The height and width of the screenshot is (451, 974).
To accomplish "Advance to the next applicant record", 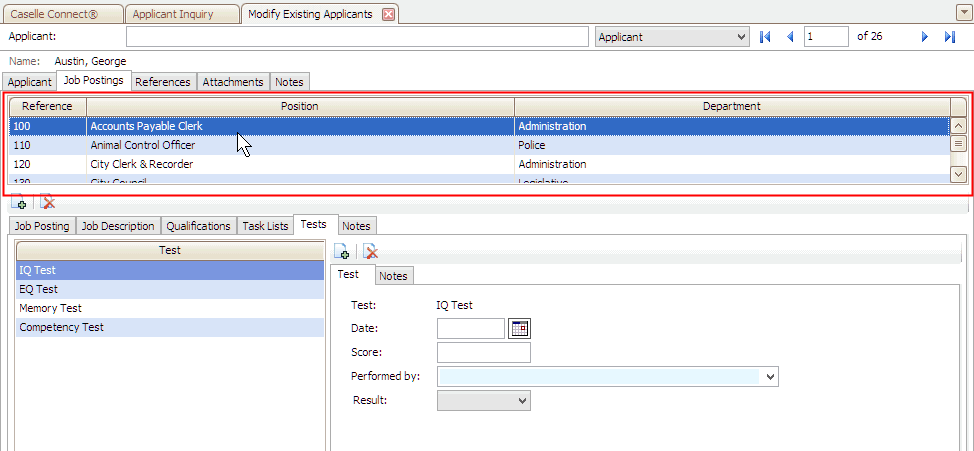I will click(924, 37).
